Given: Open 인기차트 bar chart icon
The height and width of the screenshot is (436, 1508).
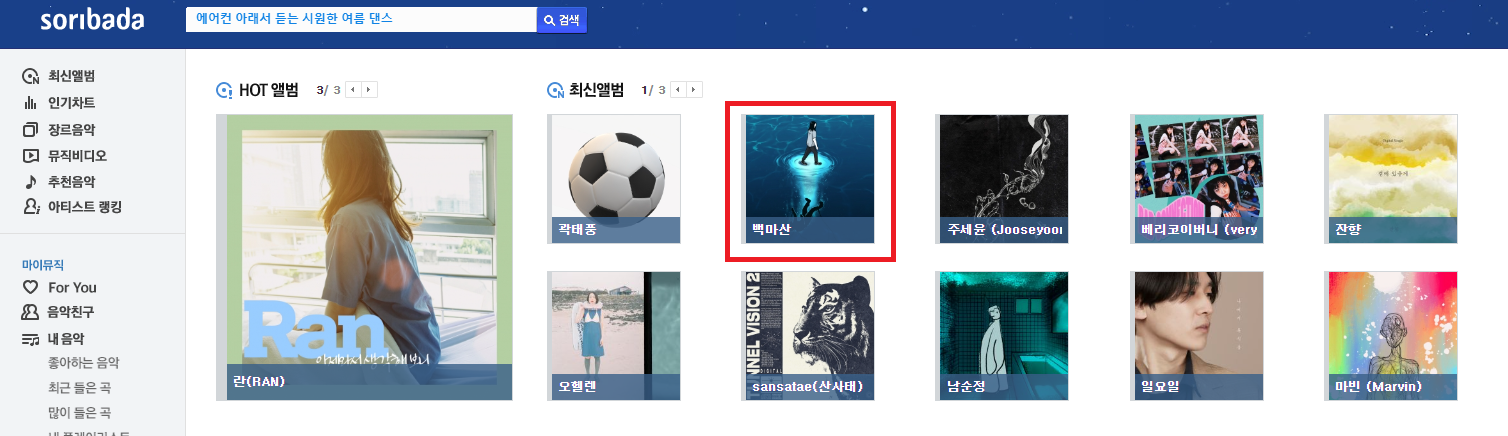Looking at the screenshot, I should pyautogui.click(x=30, y=103).
